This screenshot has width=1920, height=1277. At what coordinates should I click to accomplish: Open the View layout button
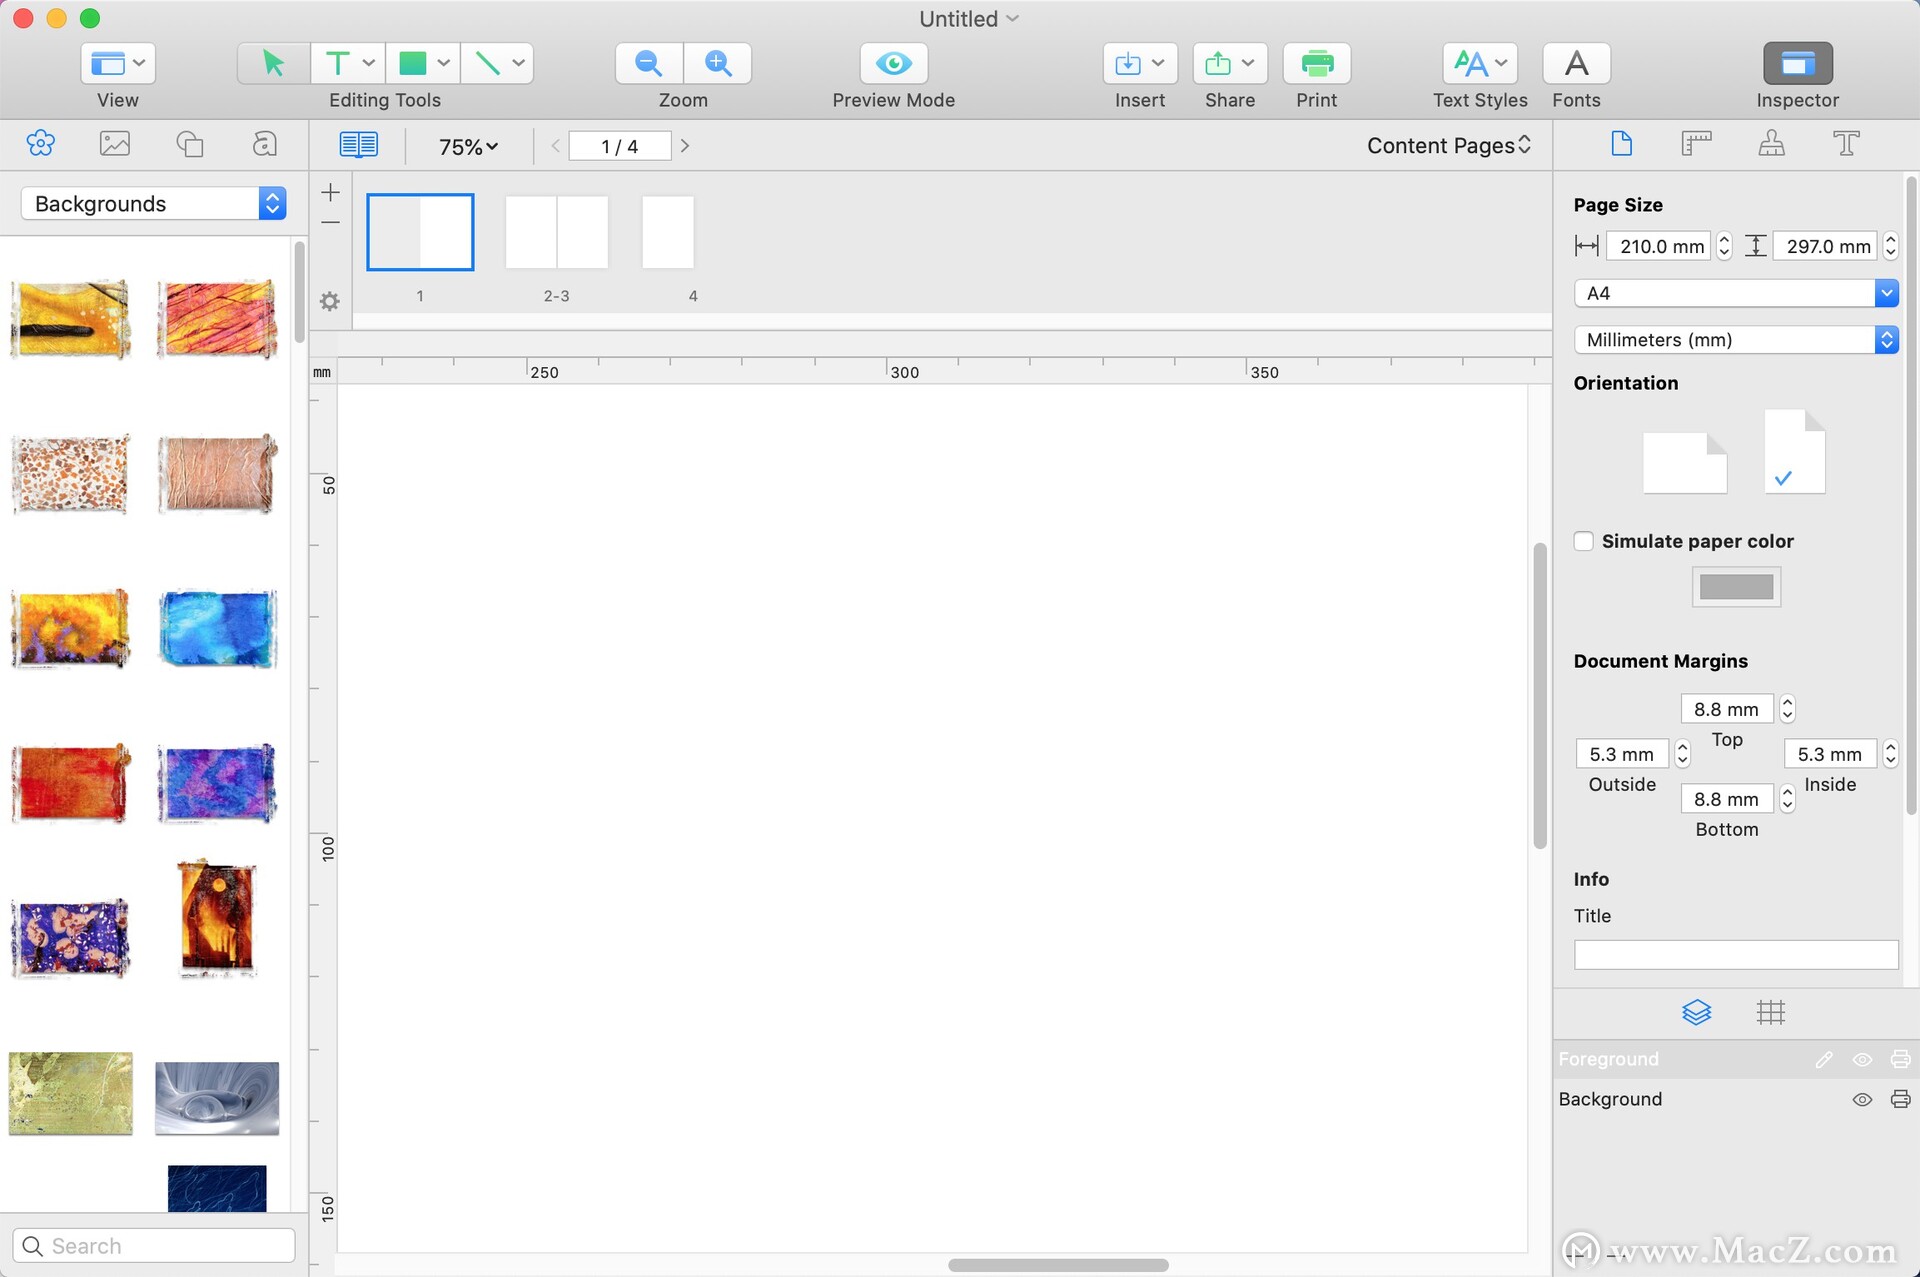click(x=118, y=63)
